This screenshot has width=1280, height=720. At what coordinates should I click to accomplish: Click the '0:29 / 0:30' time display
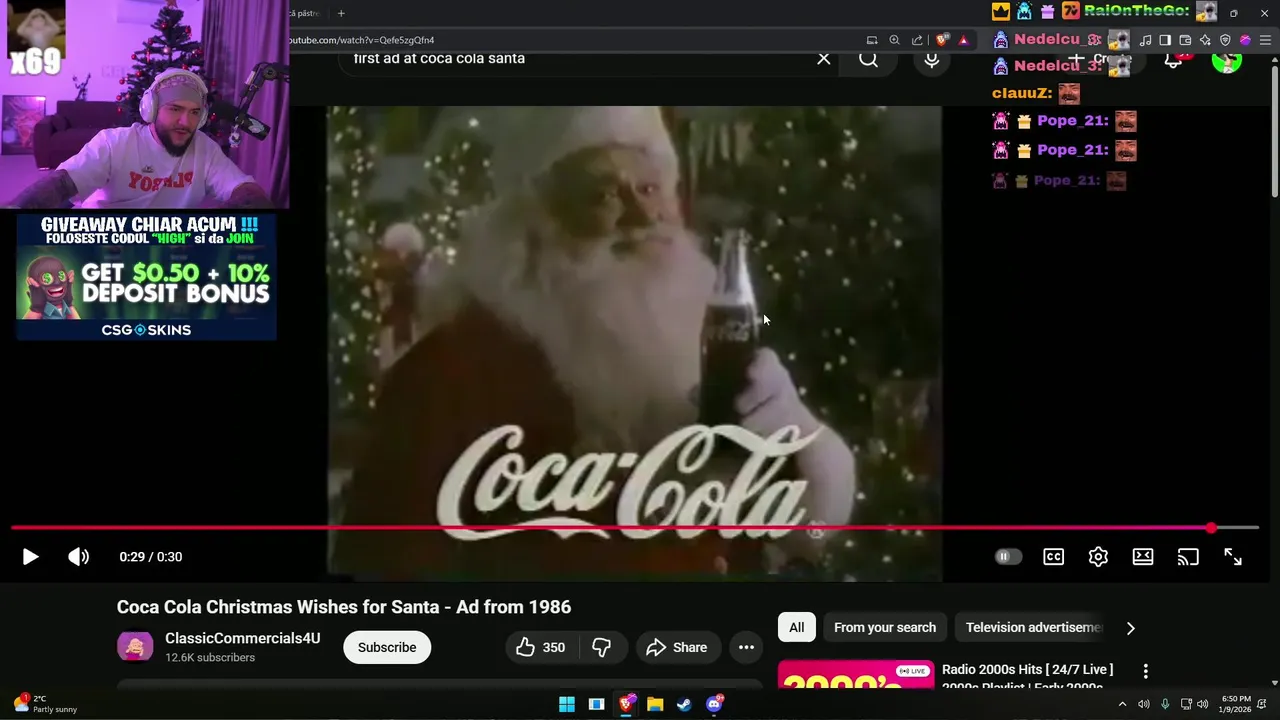click(x=150, y=557)
